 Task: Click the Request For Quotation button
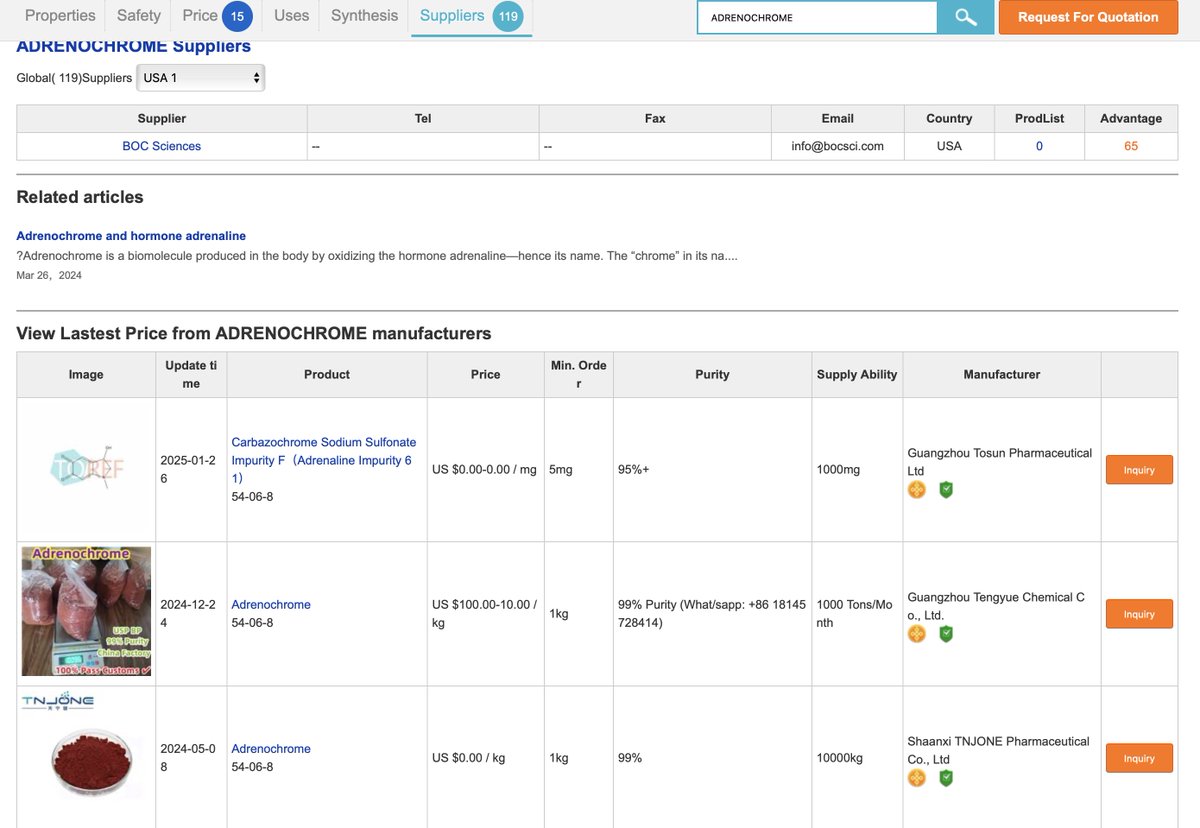[1088, 17]
